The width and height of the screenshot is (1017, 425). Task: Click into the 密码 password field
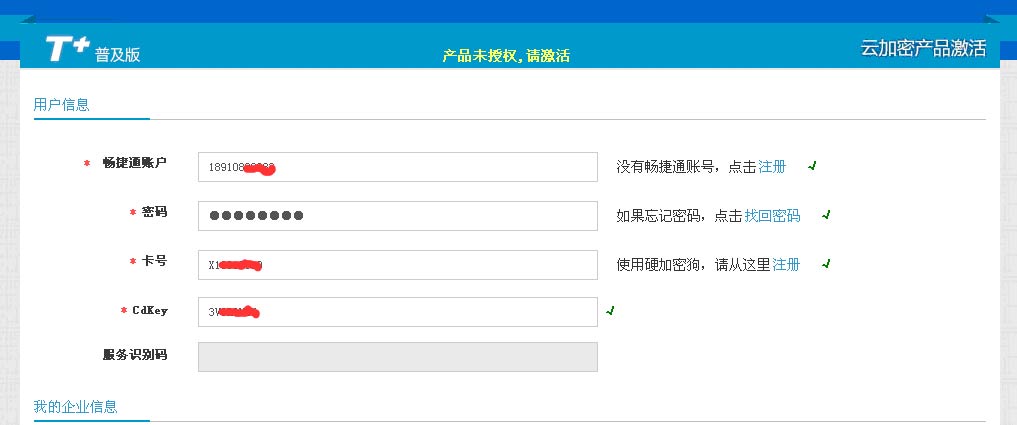click(397, 216)
